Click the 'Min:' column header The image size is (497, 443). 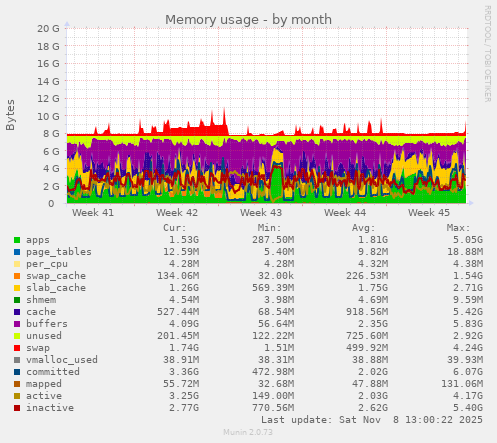269,228
